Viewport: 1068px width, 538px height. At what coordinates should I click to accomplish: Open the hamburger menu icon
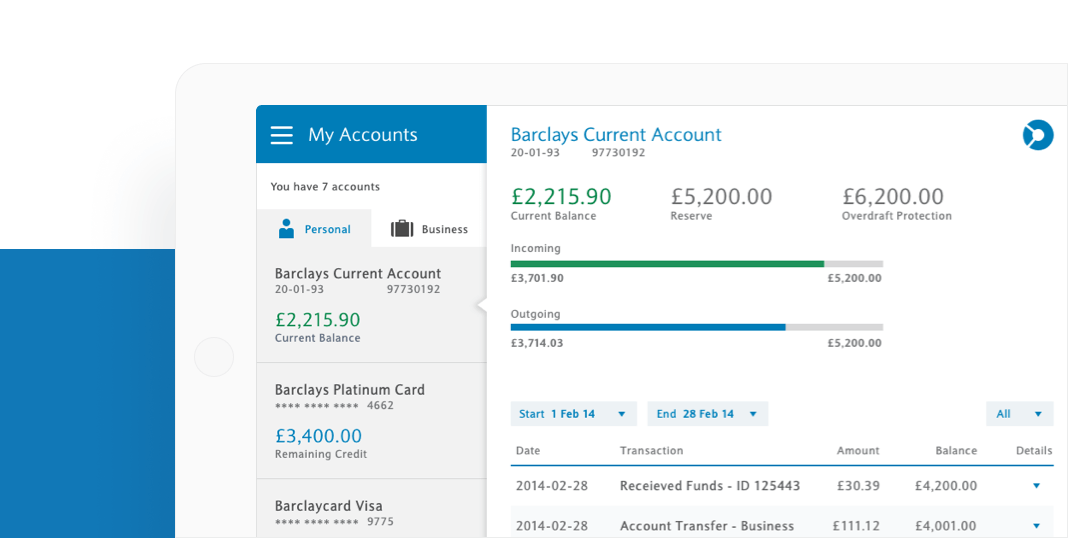(281, 135)
